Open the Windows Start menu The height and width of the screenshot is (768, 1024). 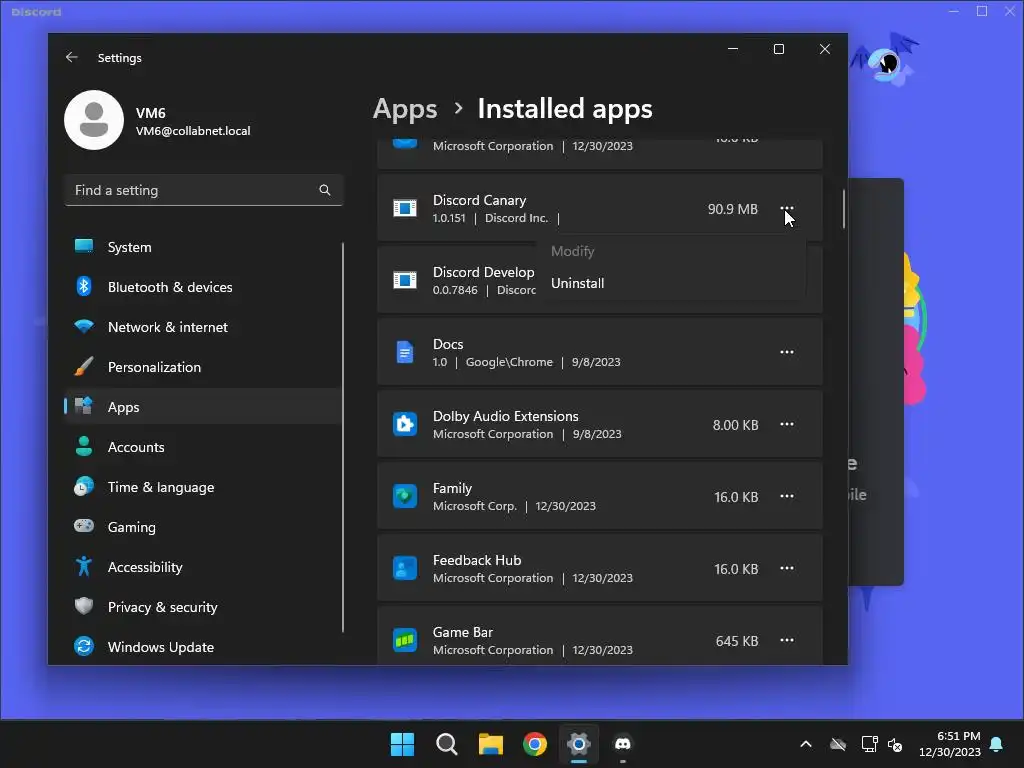402,744
